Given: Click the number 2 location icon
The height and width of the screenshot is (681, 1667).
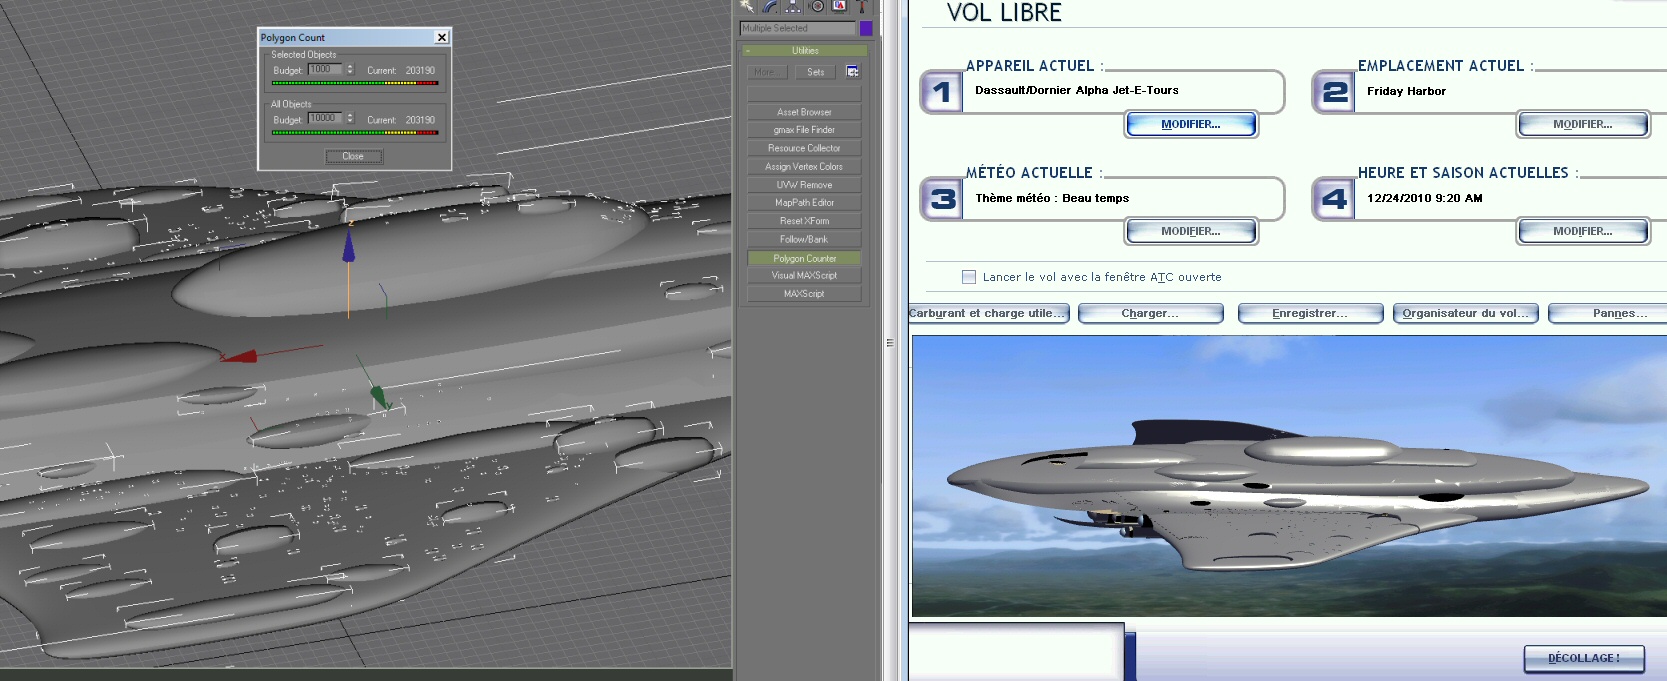Looking at the screenshot, I should (x=1333, y=92).
